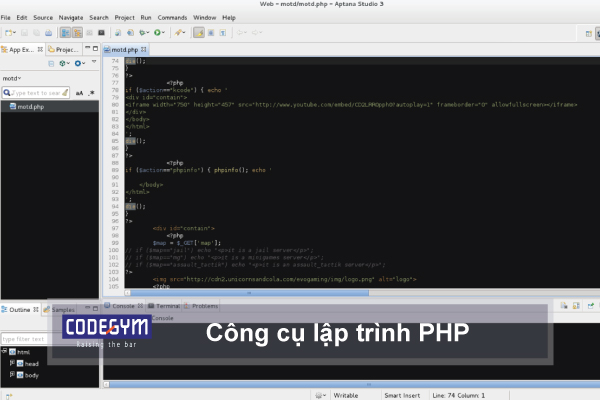The image size is (600, 400).
Task: Click the first Console toolbar icon
Action: tap(564, 305)
